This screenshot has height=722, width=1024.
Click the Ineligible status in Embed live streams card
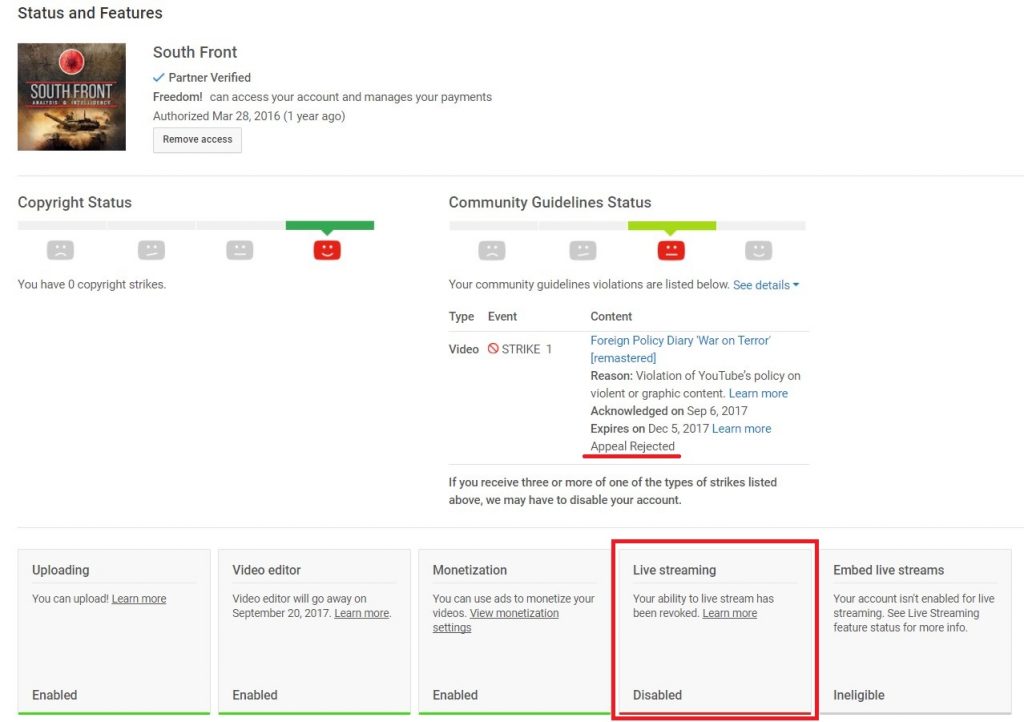[x=859, y=695]
